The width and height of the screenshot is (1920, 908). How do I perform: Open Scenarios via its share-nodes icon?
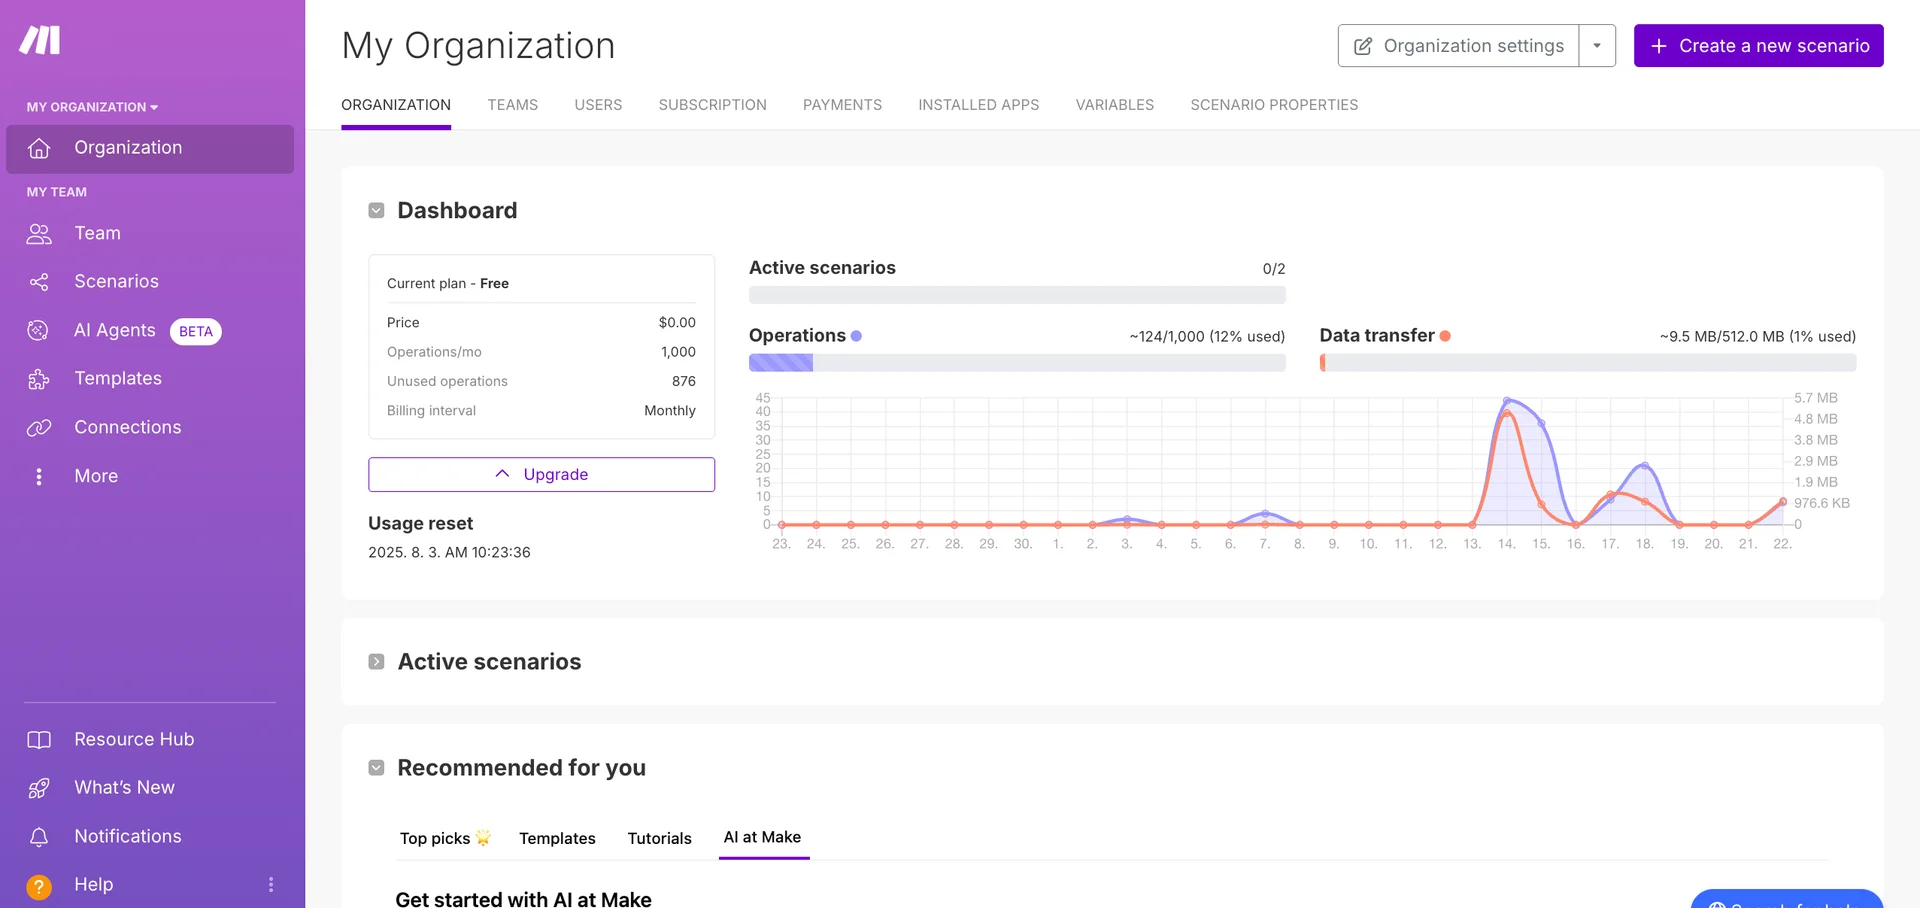coord(39,282)
